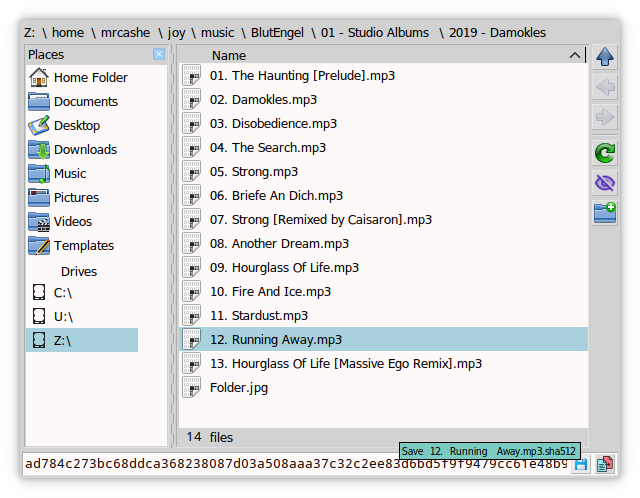Switch to the U:\ drive
The width and height of the screenshot is (640, 498).
point(63,317)
